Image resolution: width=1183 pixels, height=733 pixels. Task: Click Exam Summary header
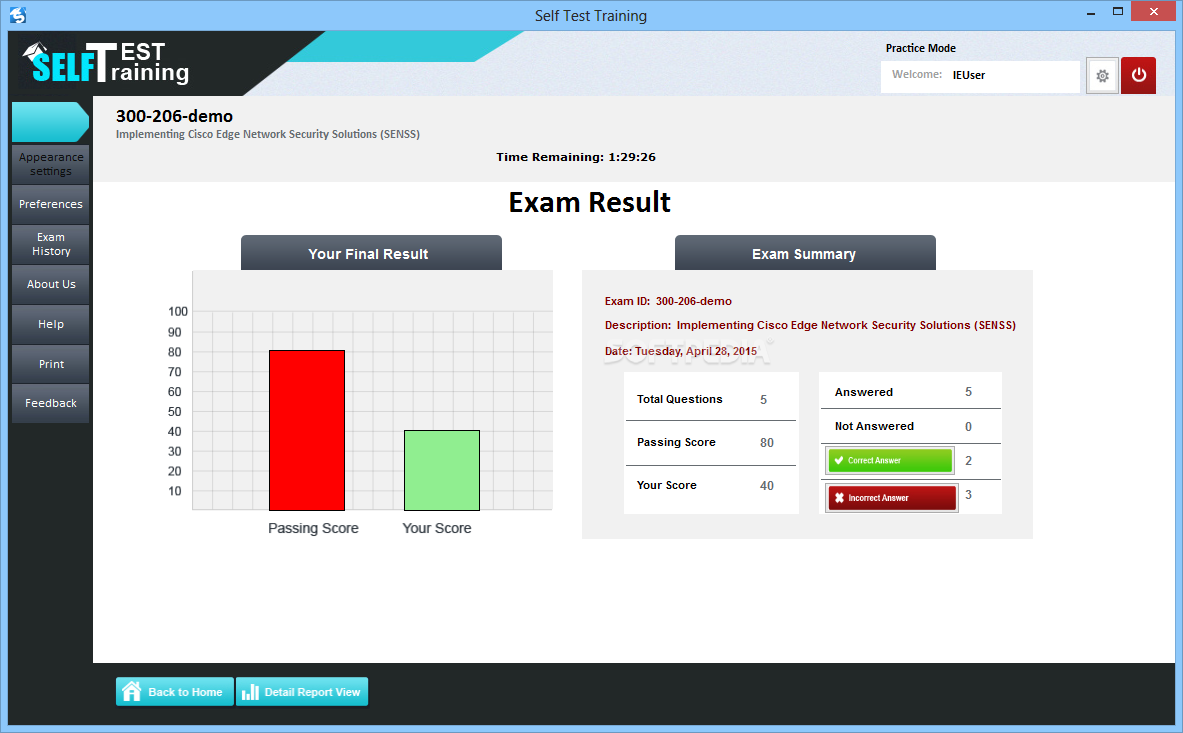coord(805,253)
